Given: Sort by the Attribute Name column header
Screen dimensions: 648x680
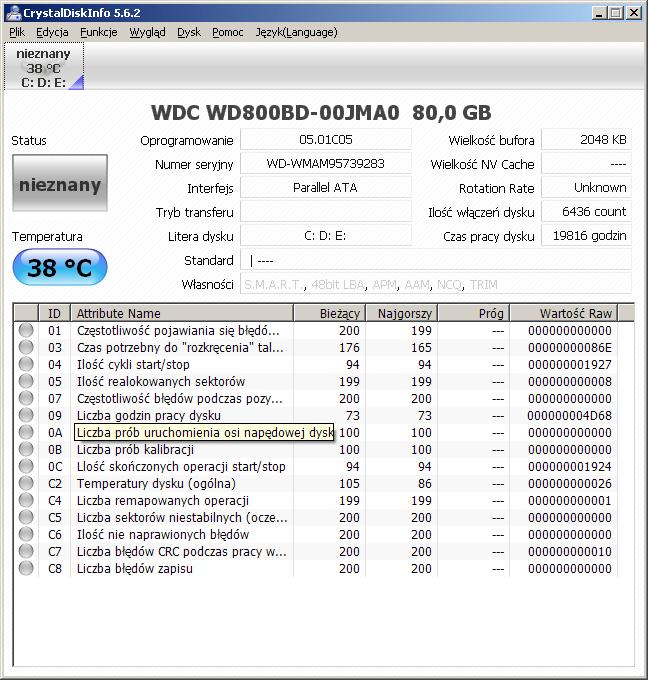Looking at the screenshot, I should click(x=182, y=313).
